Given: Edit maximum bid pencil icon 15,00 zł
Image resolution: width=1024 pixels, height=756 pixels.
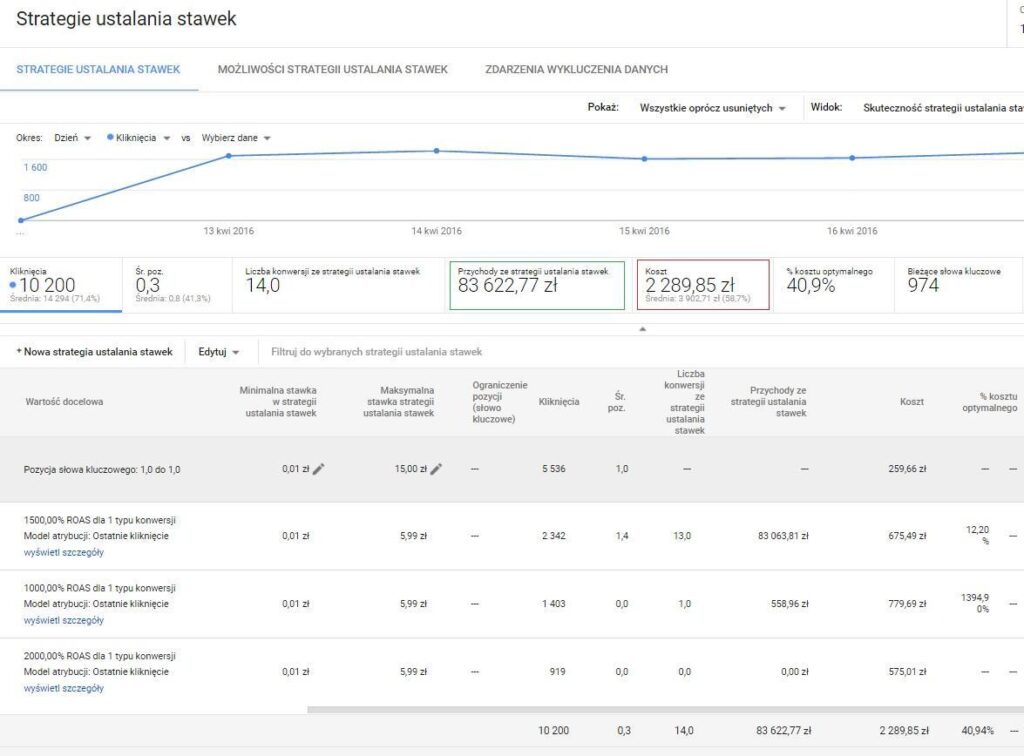Looking at the screenshot, I should point(436,469).
